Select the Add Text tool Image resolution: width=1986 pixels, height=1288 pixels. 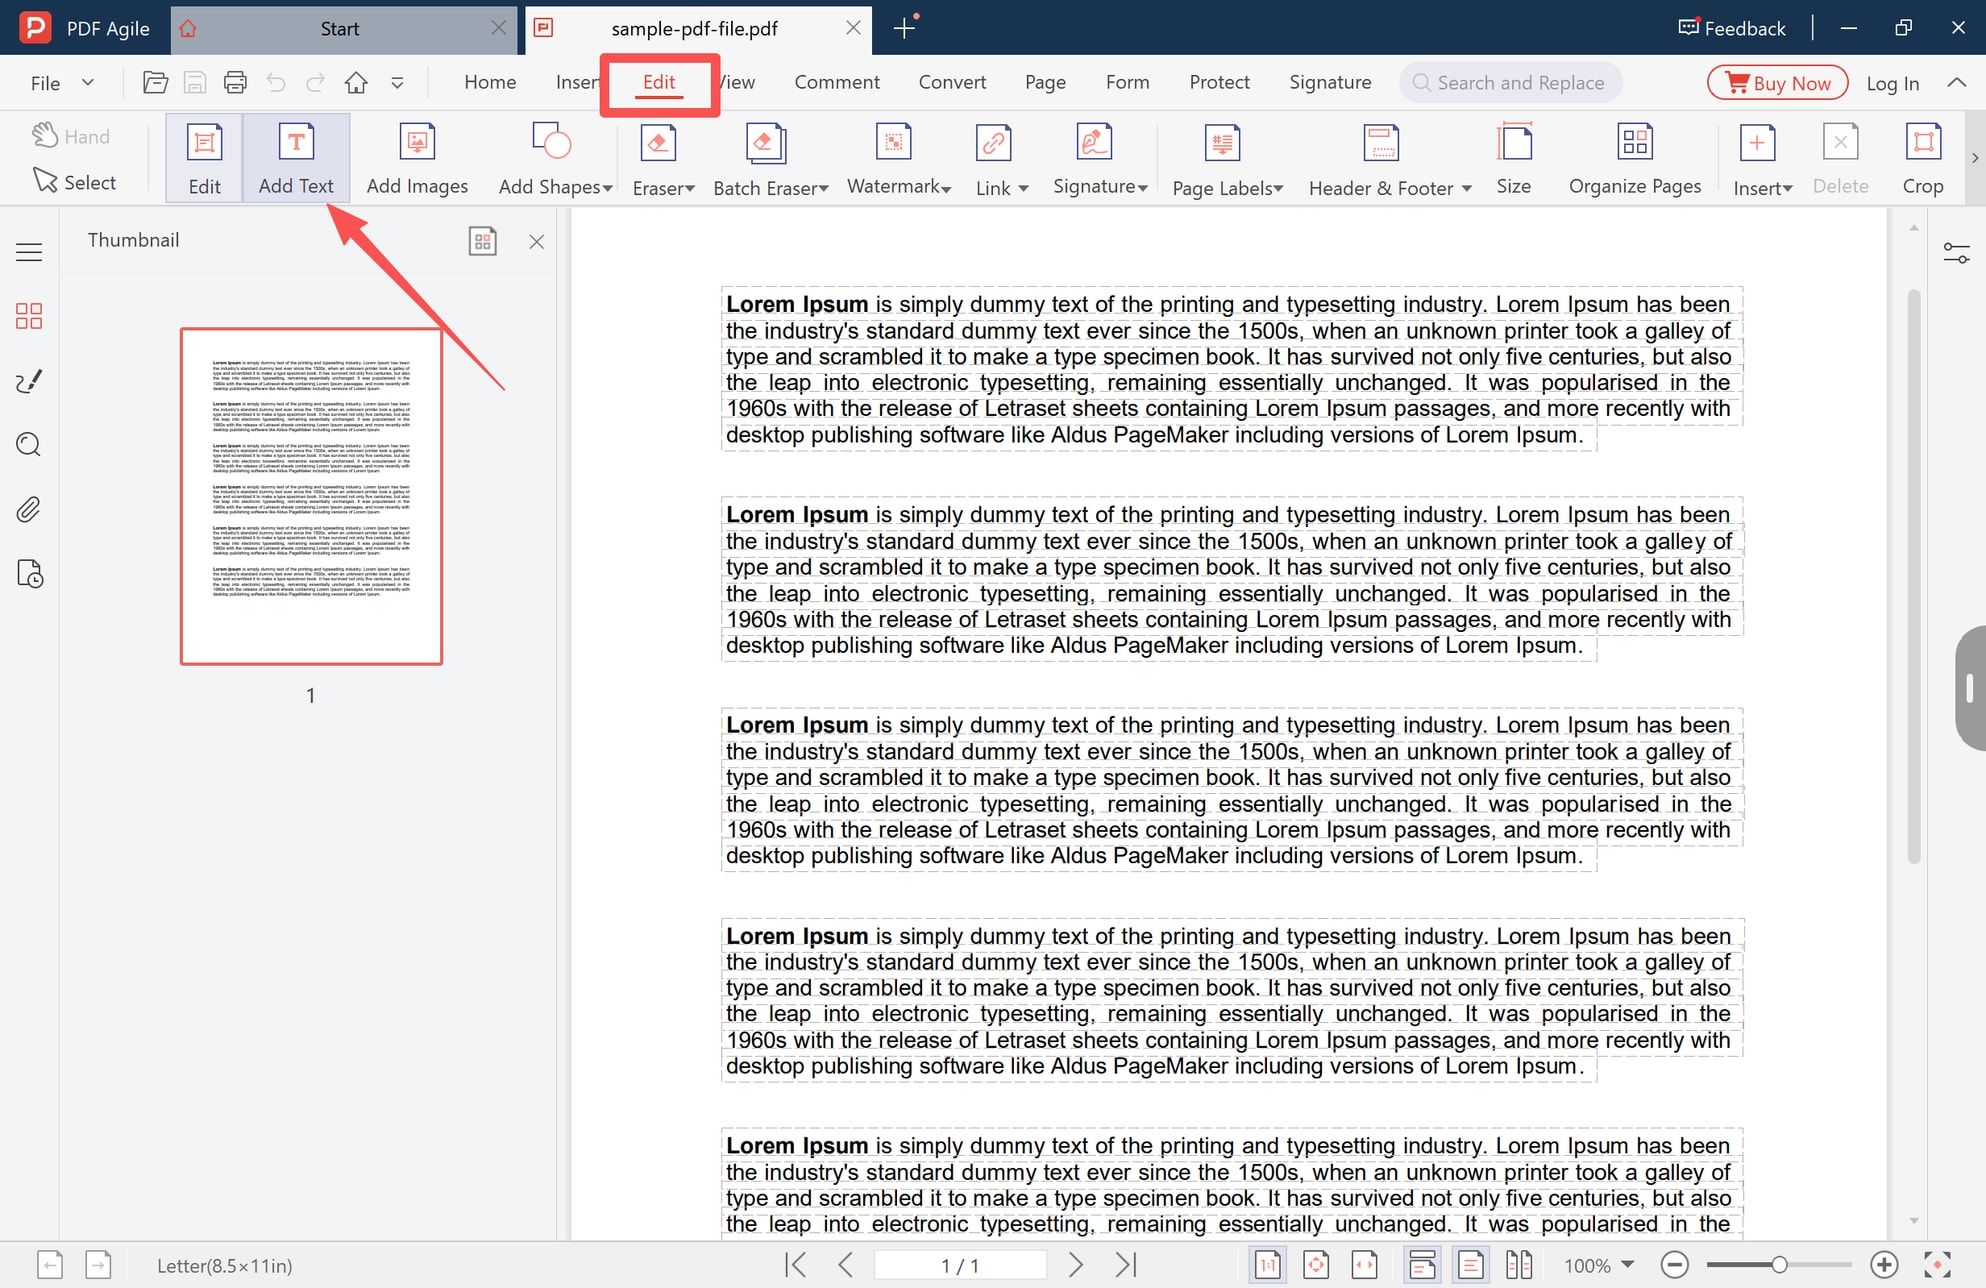coord(296,158)
